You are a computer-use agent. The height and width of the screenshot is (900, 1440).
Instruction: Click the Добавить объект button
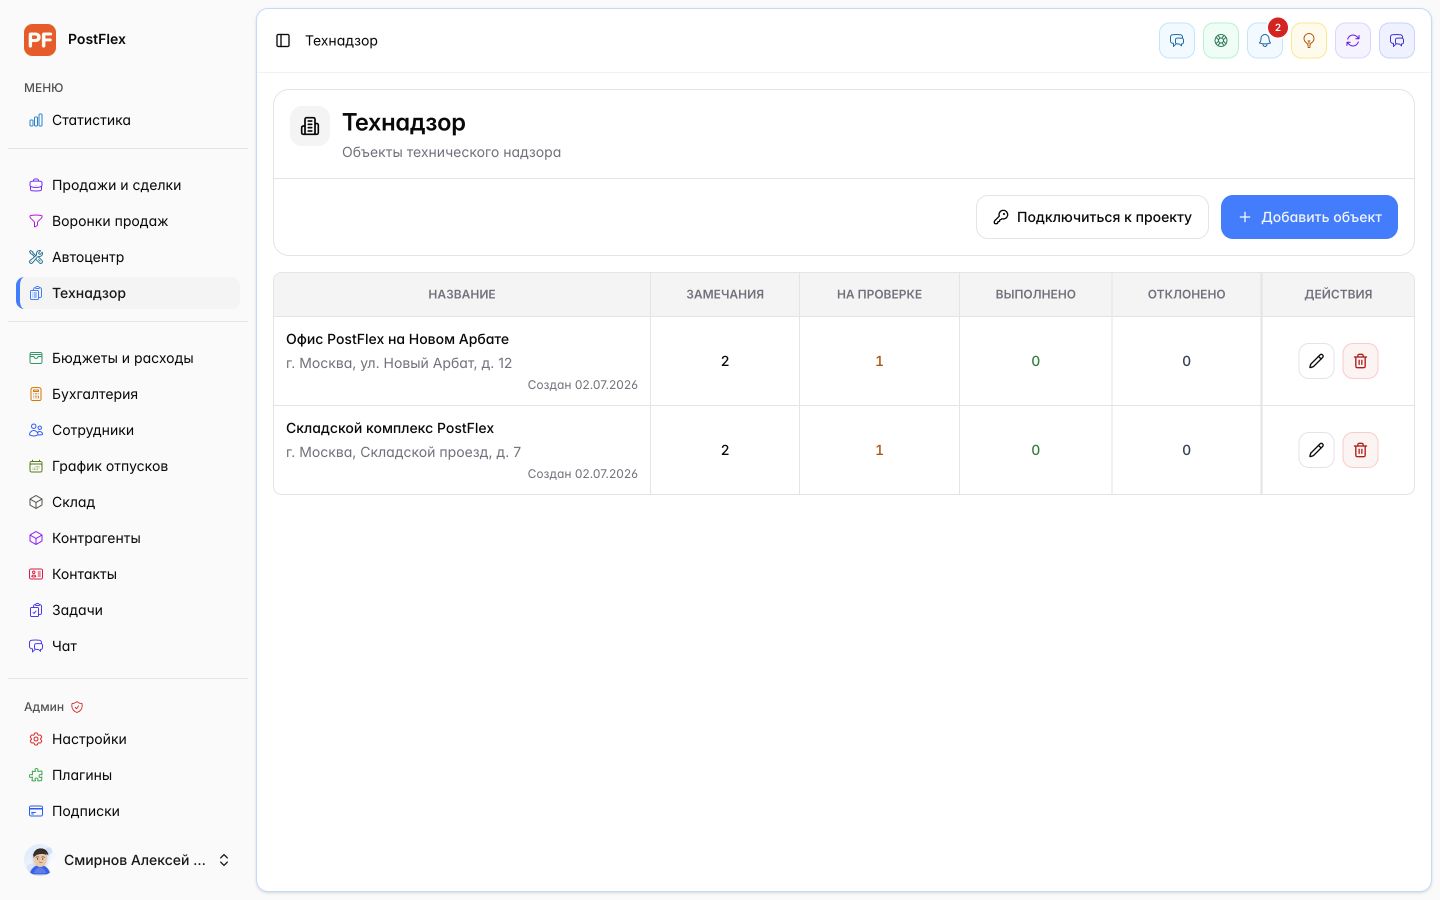click(x=1309, y=217)
